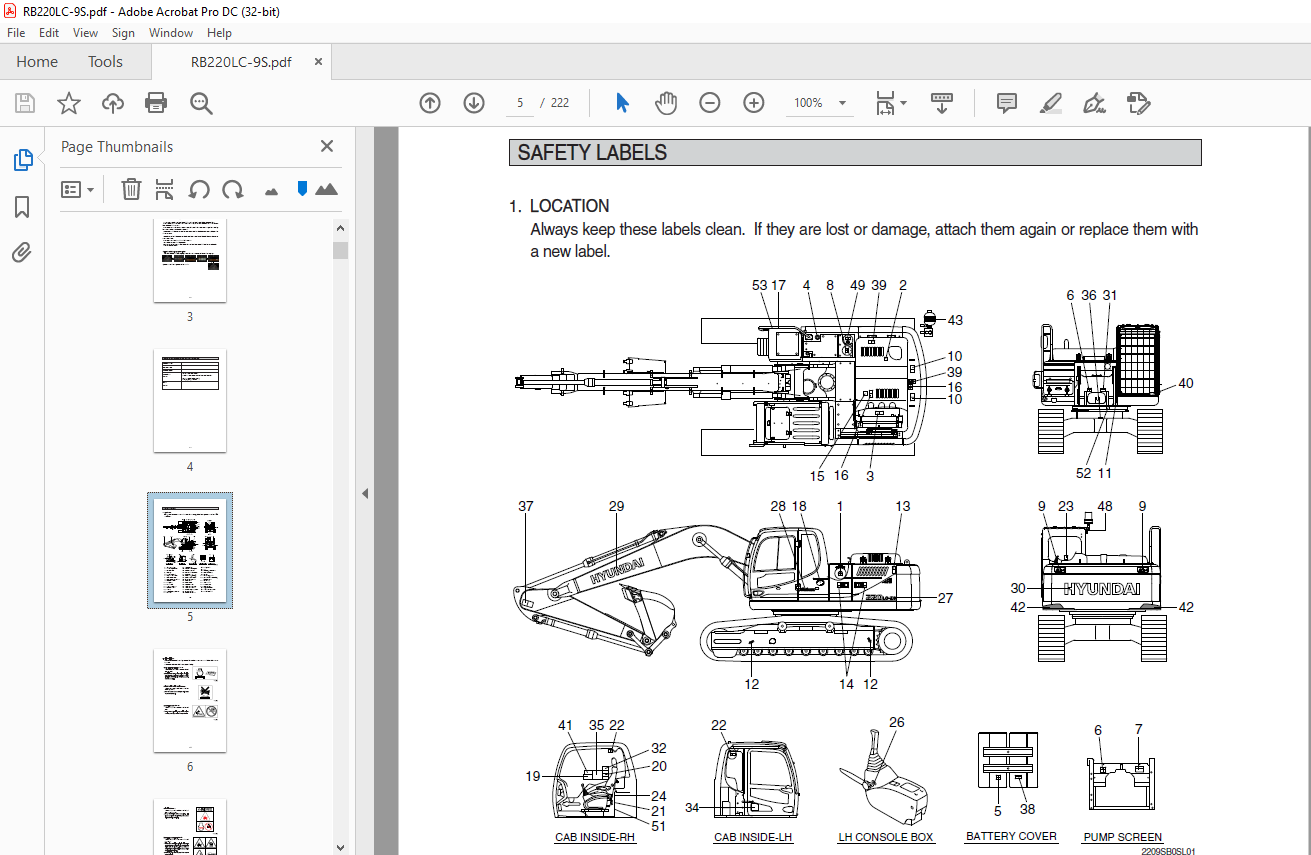Delete the selected page with trash icon

click(131, 189)
